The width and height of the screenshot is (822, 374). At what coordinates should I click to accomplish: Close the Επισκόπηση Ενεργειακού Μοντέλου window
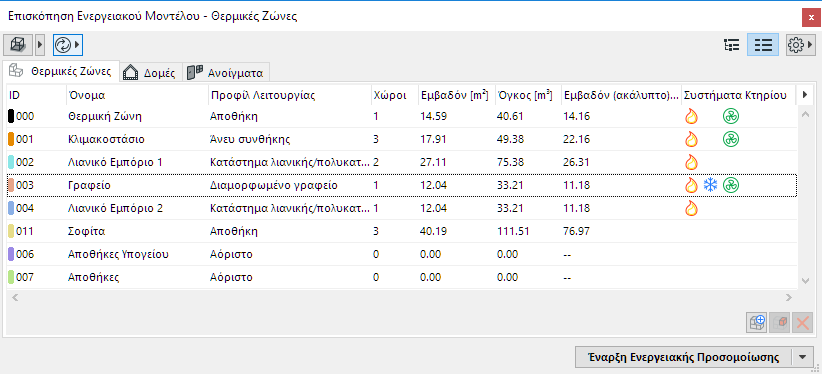coord(811,18)
